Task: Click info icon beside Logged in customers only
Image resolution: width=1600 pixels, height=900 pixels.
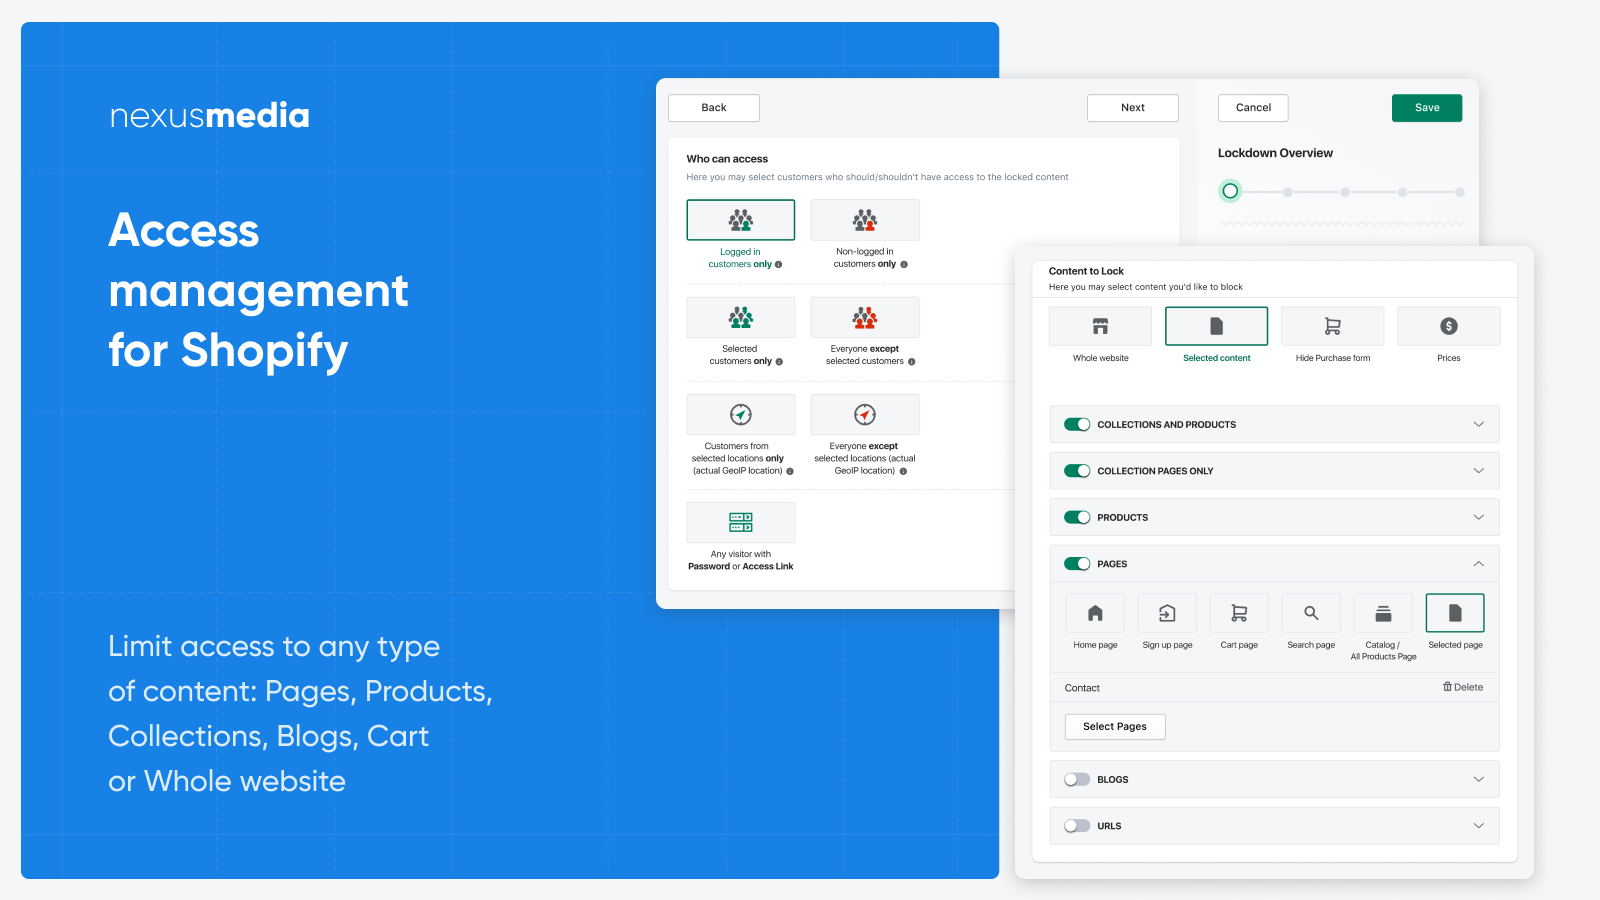Action: pyautogui.click(x=779, y=265)
